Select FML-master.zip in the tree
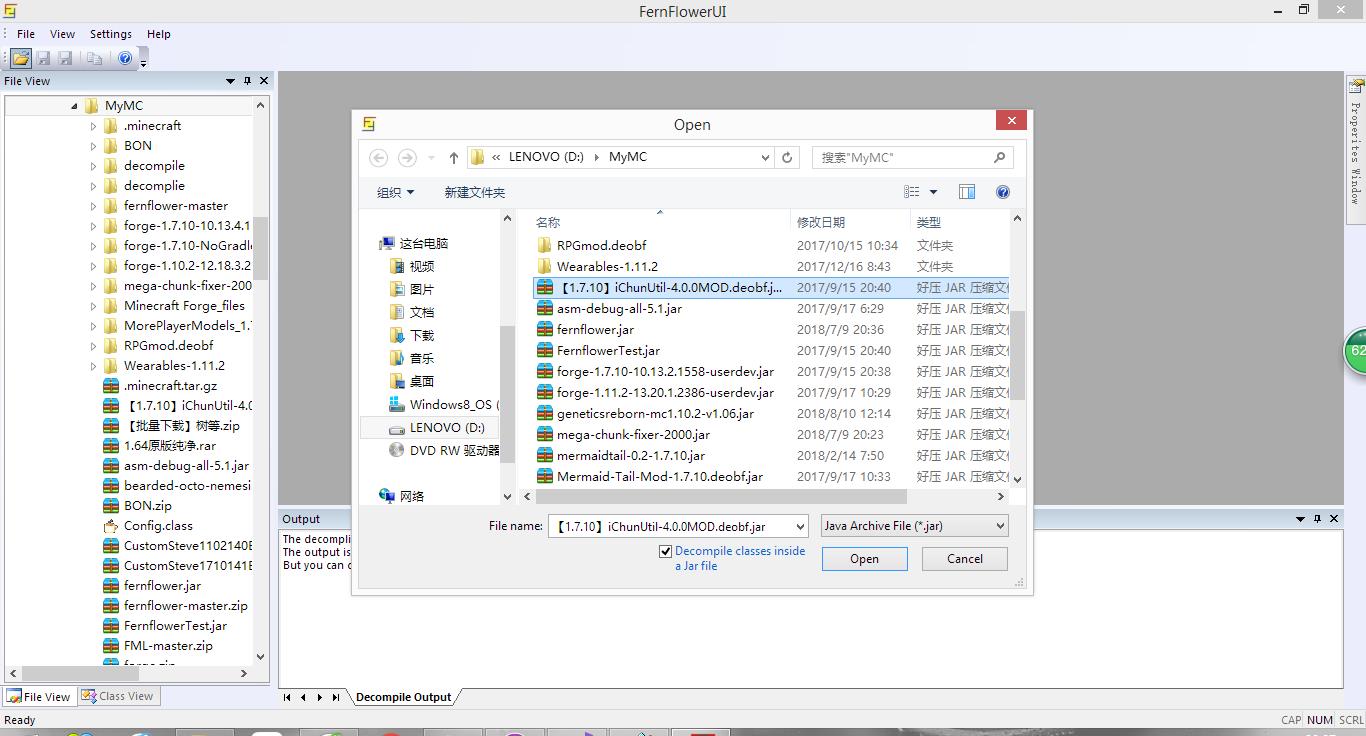Image resolution: width=1366 pixels, height=736 pixels. point(168,646)
